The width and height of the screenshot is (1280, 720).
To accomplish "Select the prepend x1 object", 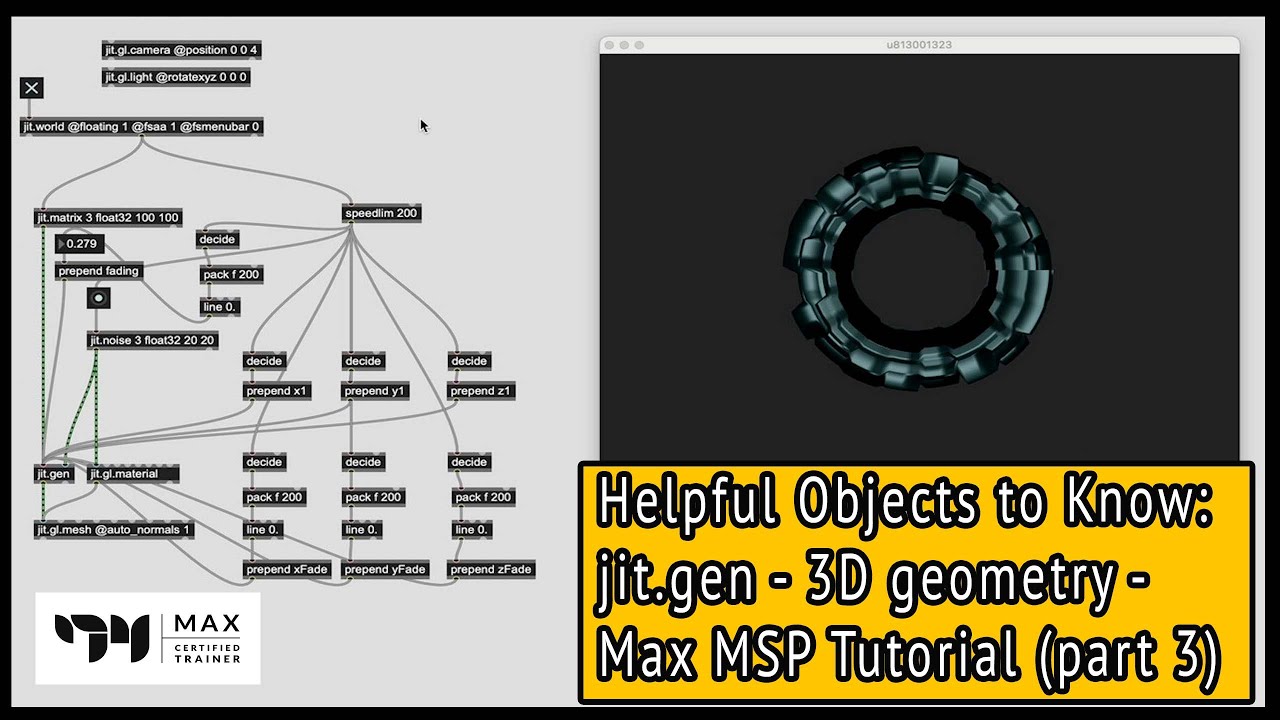I will (x=277, y=391).
